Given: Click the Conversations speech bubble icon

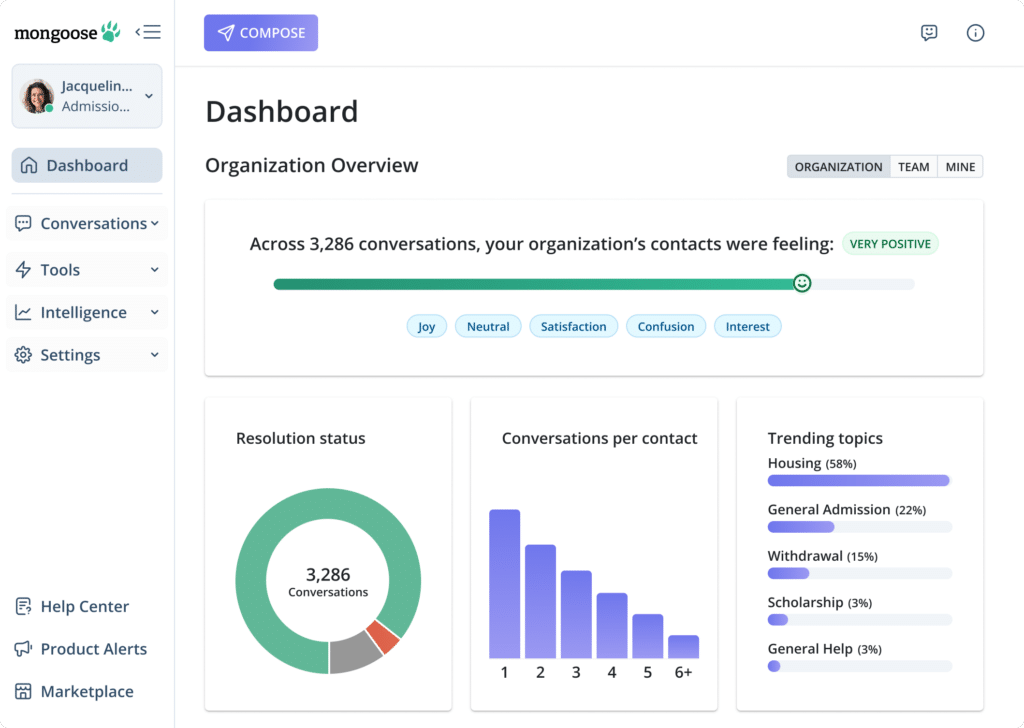Looking at the screenshot, I should (22, 223).
